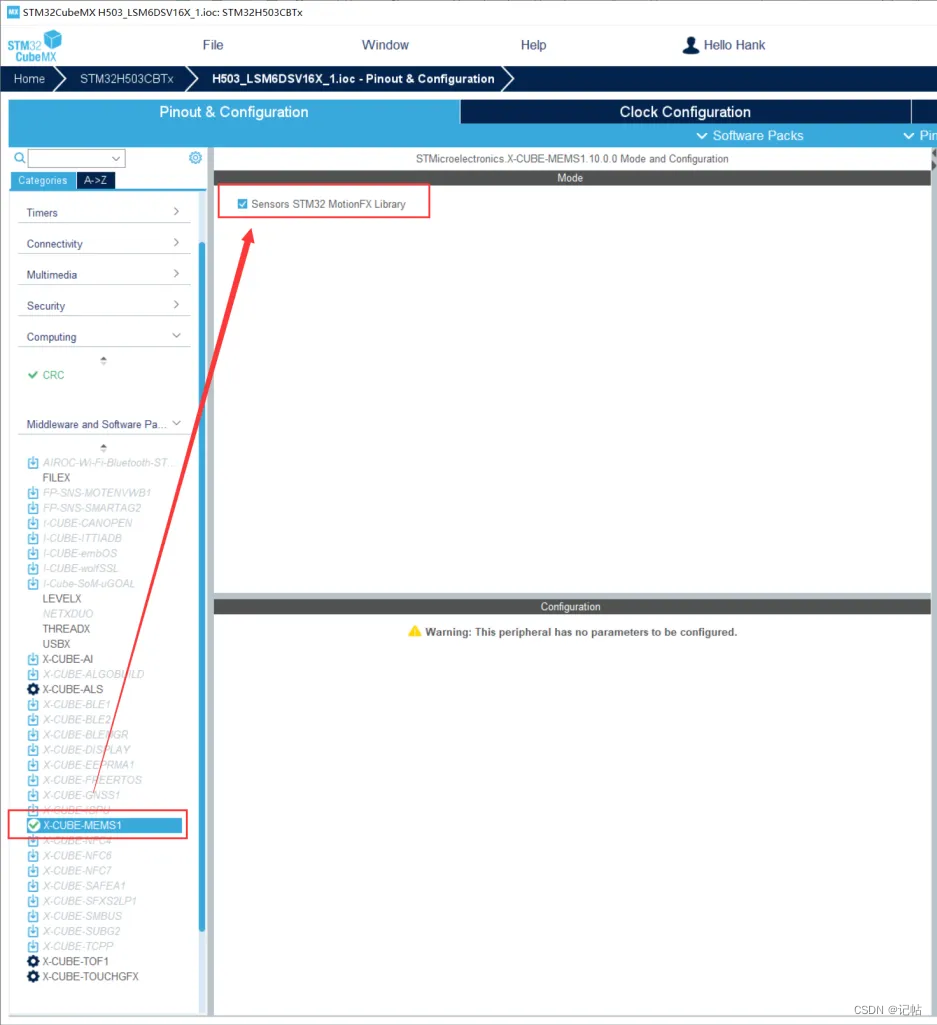Viewport: 937px width, 1025px height.
Task: Select CRC peripheral
Action: (53, 375)
